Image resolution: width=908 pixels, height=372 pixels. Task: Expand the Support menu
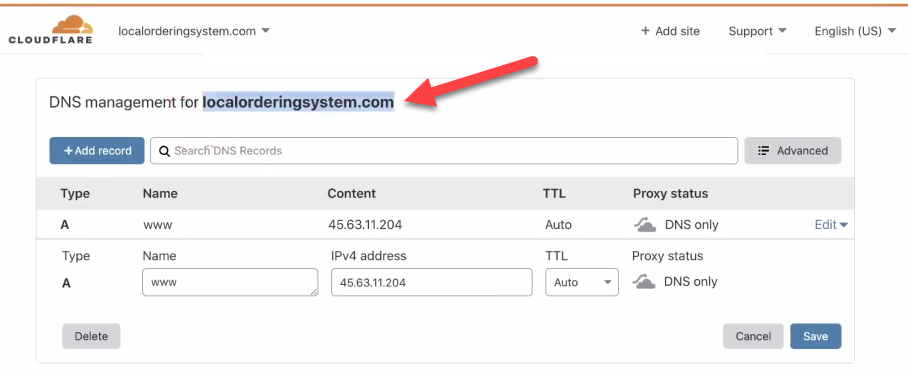pos(757,31)
